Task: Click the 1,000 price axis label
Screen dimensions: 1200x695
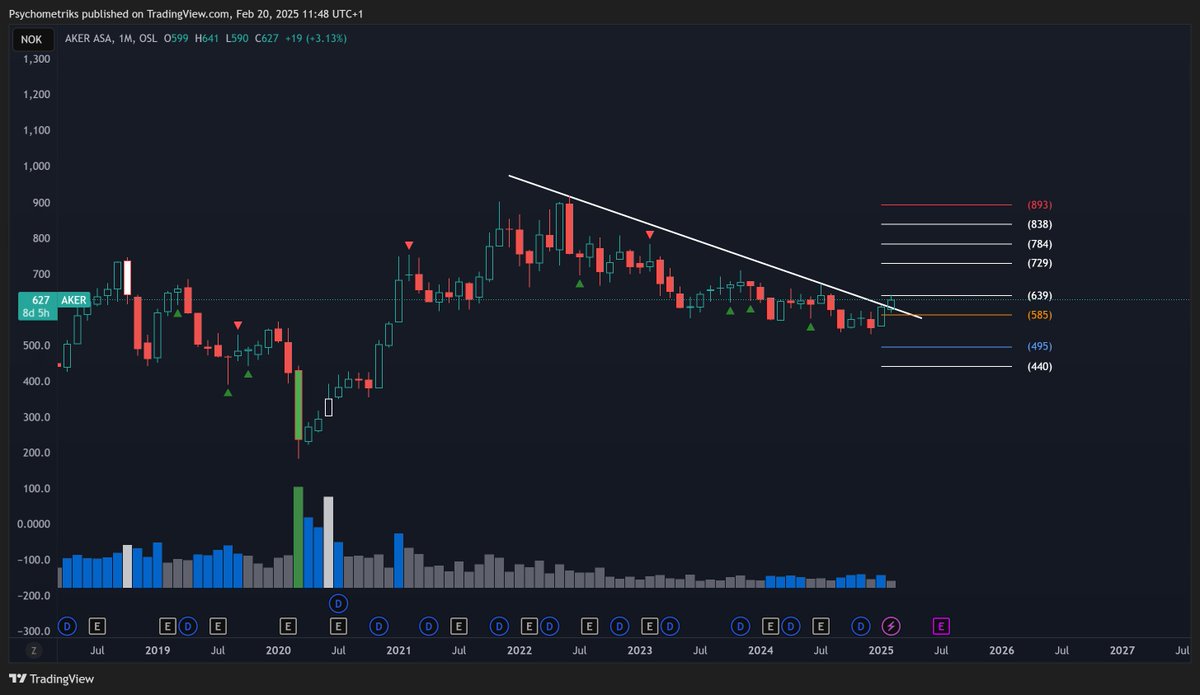Action: pos(36,167)
